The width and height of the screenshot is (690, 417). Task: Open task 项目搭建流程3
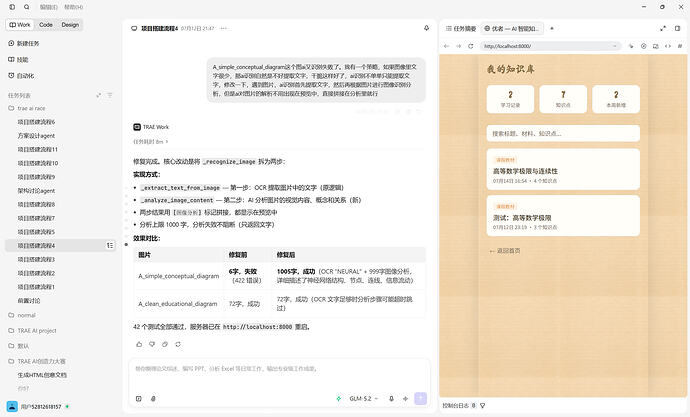36,259
